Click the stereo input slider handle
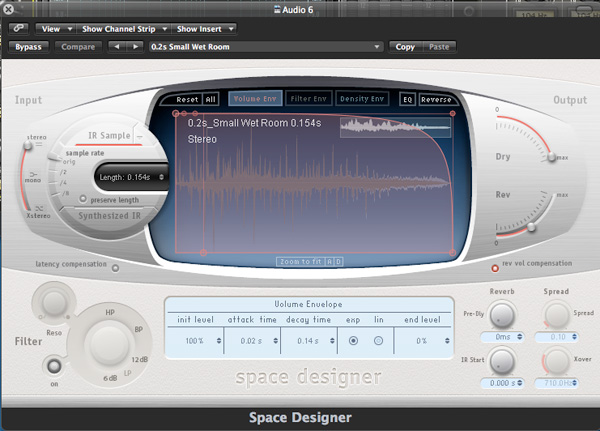Image resolution: width=600 pixels, height=431 pixels. coord(28,145)
